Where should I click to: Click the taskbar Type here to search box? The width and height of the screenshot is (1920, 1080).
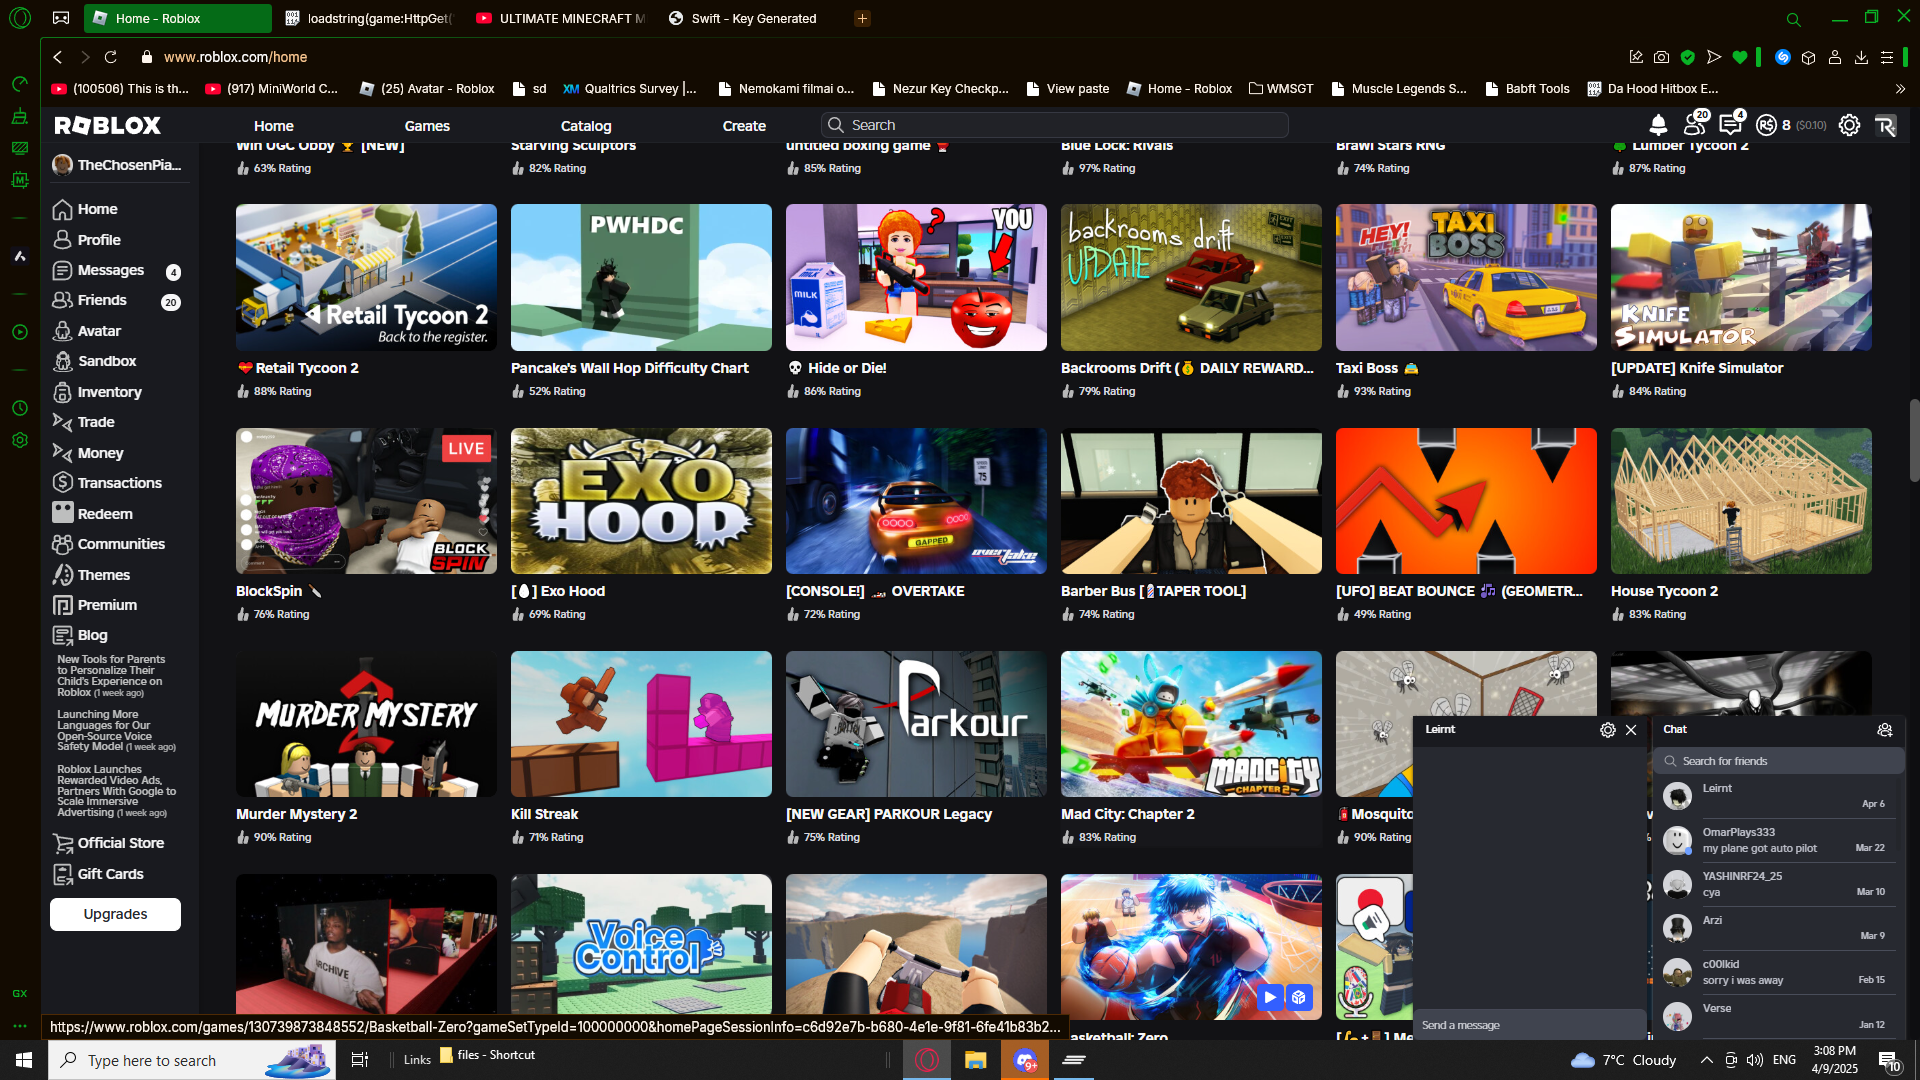[192, 1060]
